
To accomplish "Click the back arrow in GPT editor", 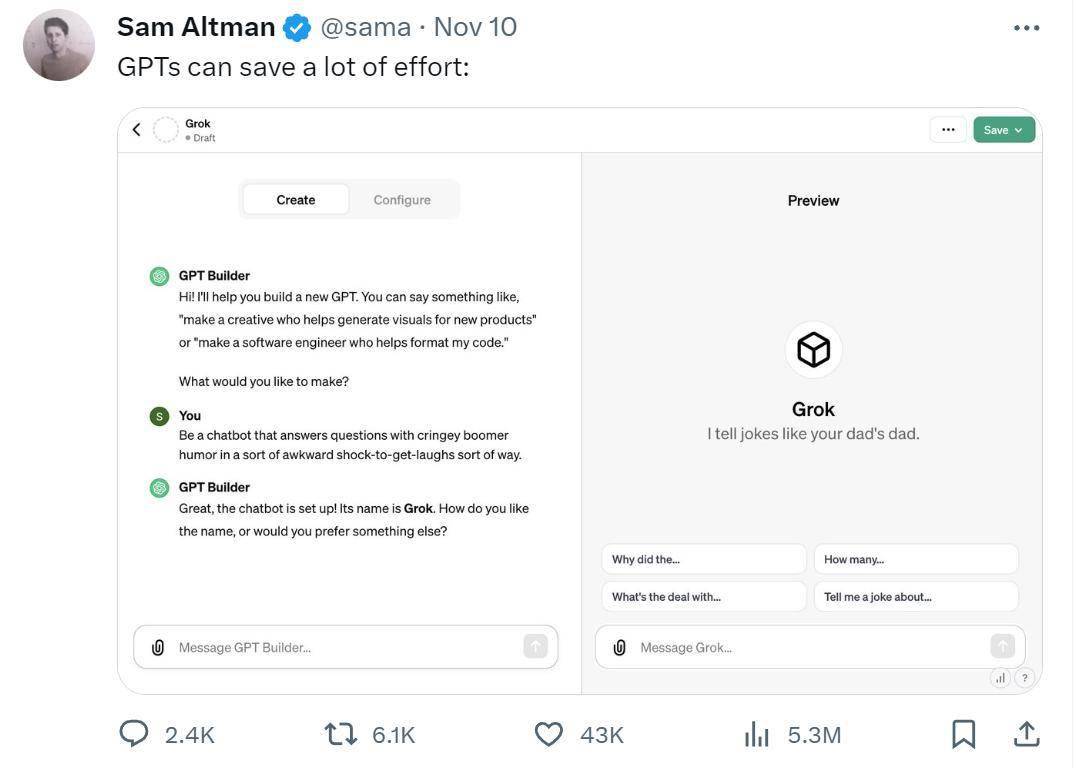I will point(137,130).
